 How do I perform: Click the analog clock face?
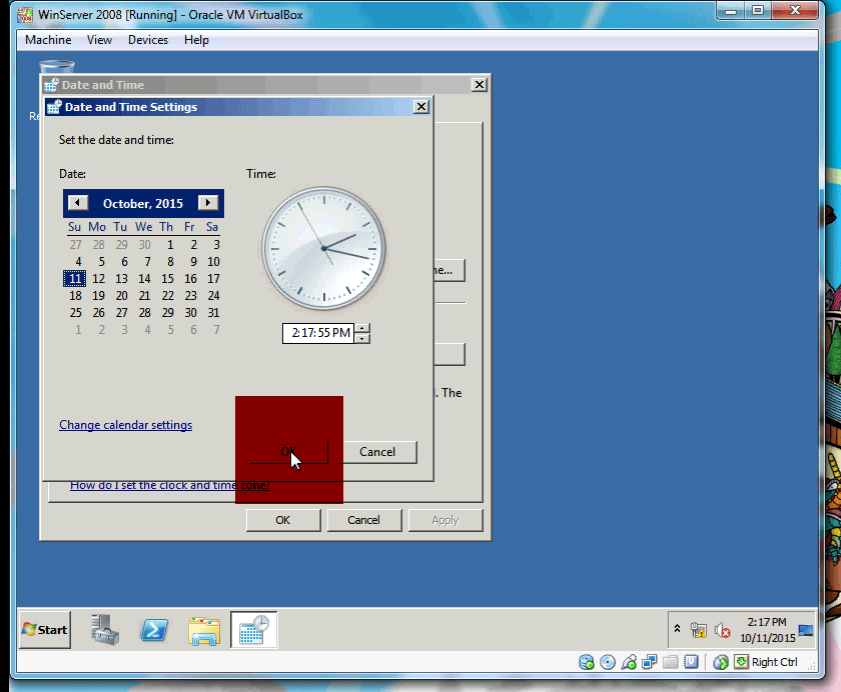pos(324,248)
